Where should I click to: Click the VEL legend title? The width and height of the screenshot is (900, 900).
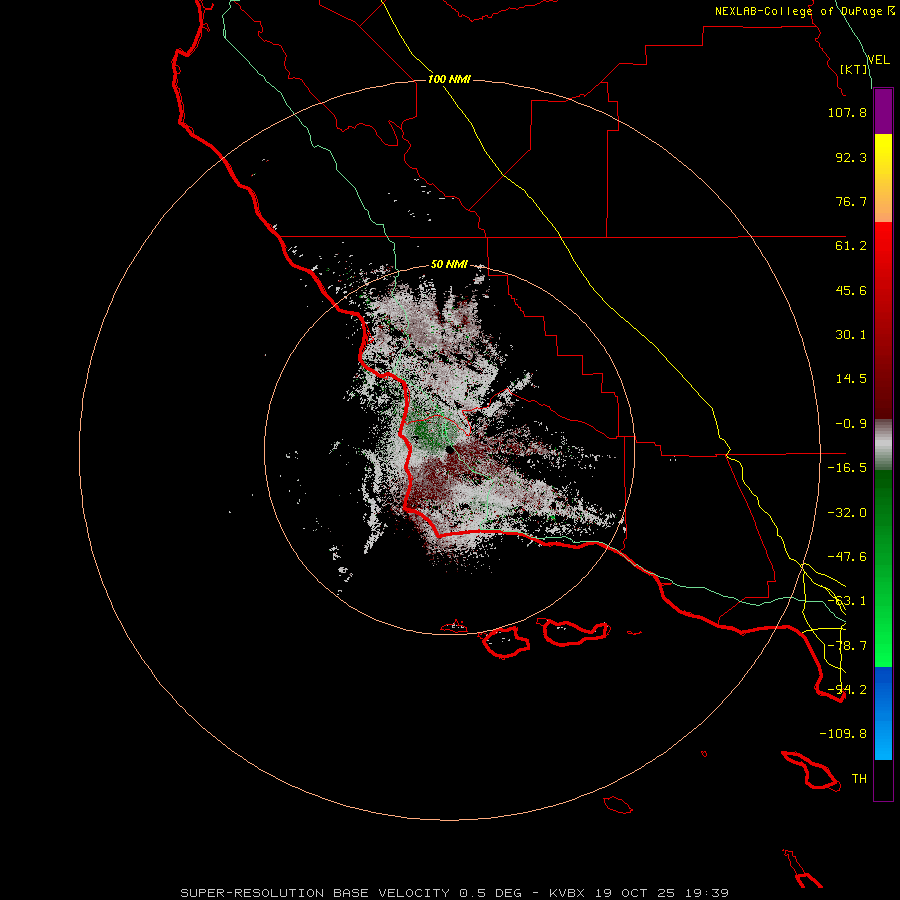tap(878, 60)
